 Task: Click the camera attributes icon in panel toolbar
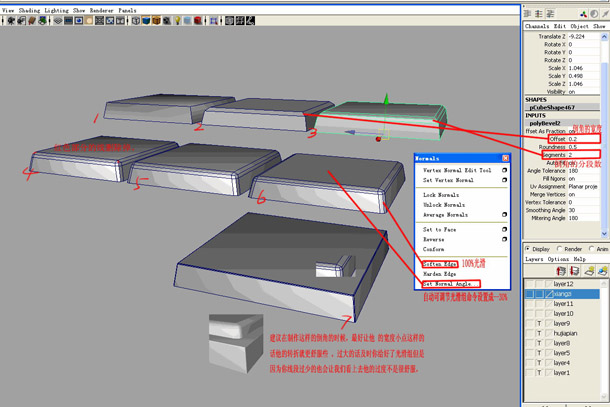coord(22,20)
